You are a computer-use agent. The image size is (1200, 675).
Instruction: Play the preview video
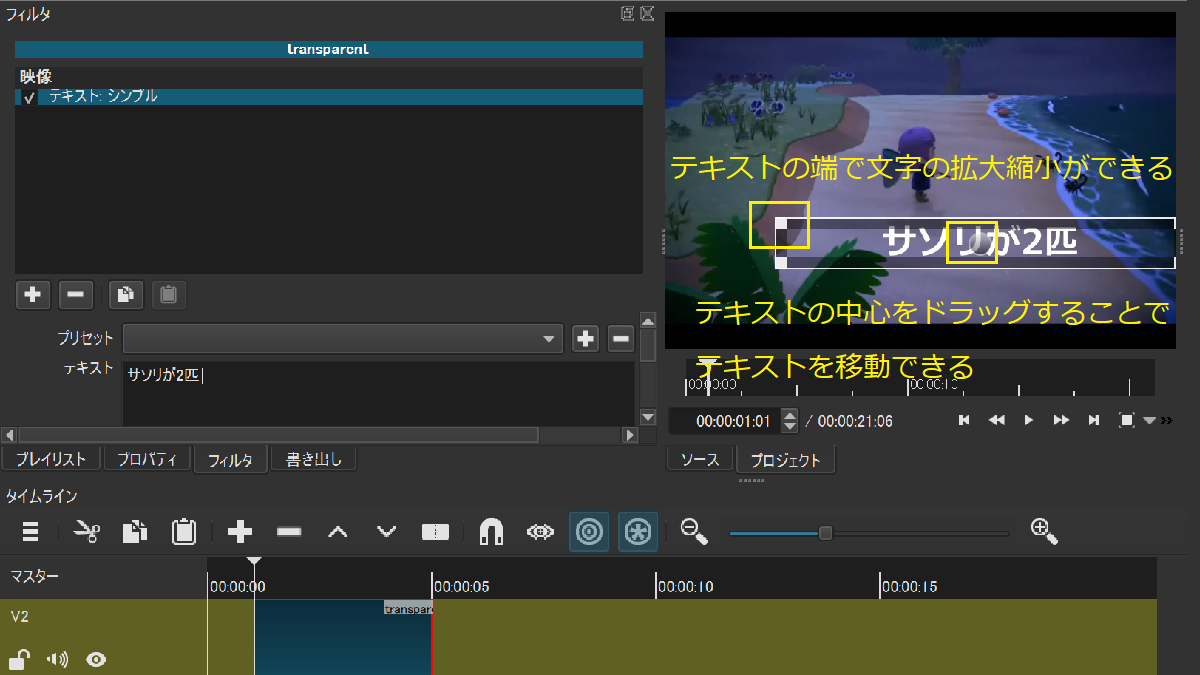pyautogui.click(x=1028, y=420)
